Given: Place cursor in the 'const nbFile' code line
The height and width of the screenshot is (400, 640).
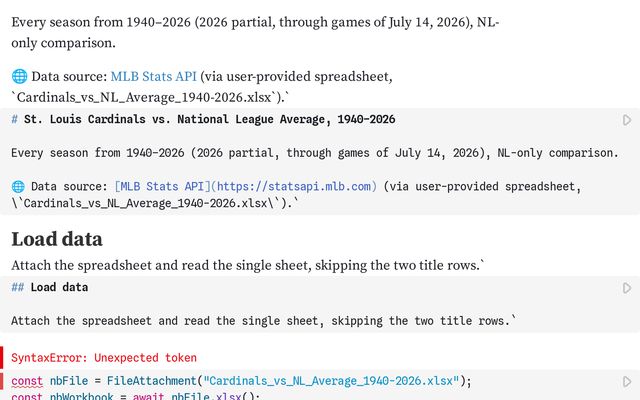Looking at the screenshot, I should [241, 381].
